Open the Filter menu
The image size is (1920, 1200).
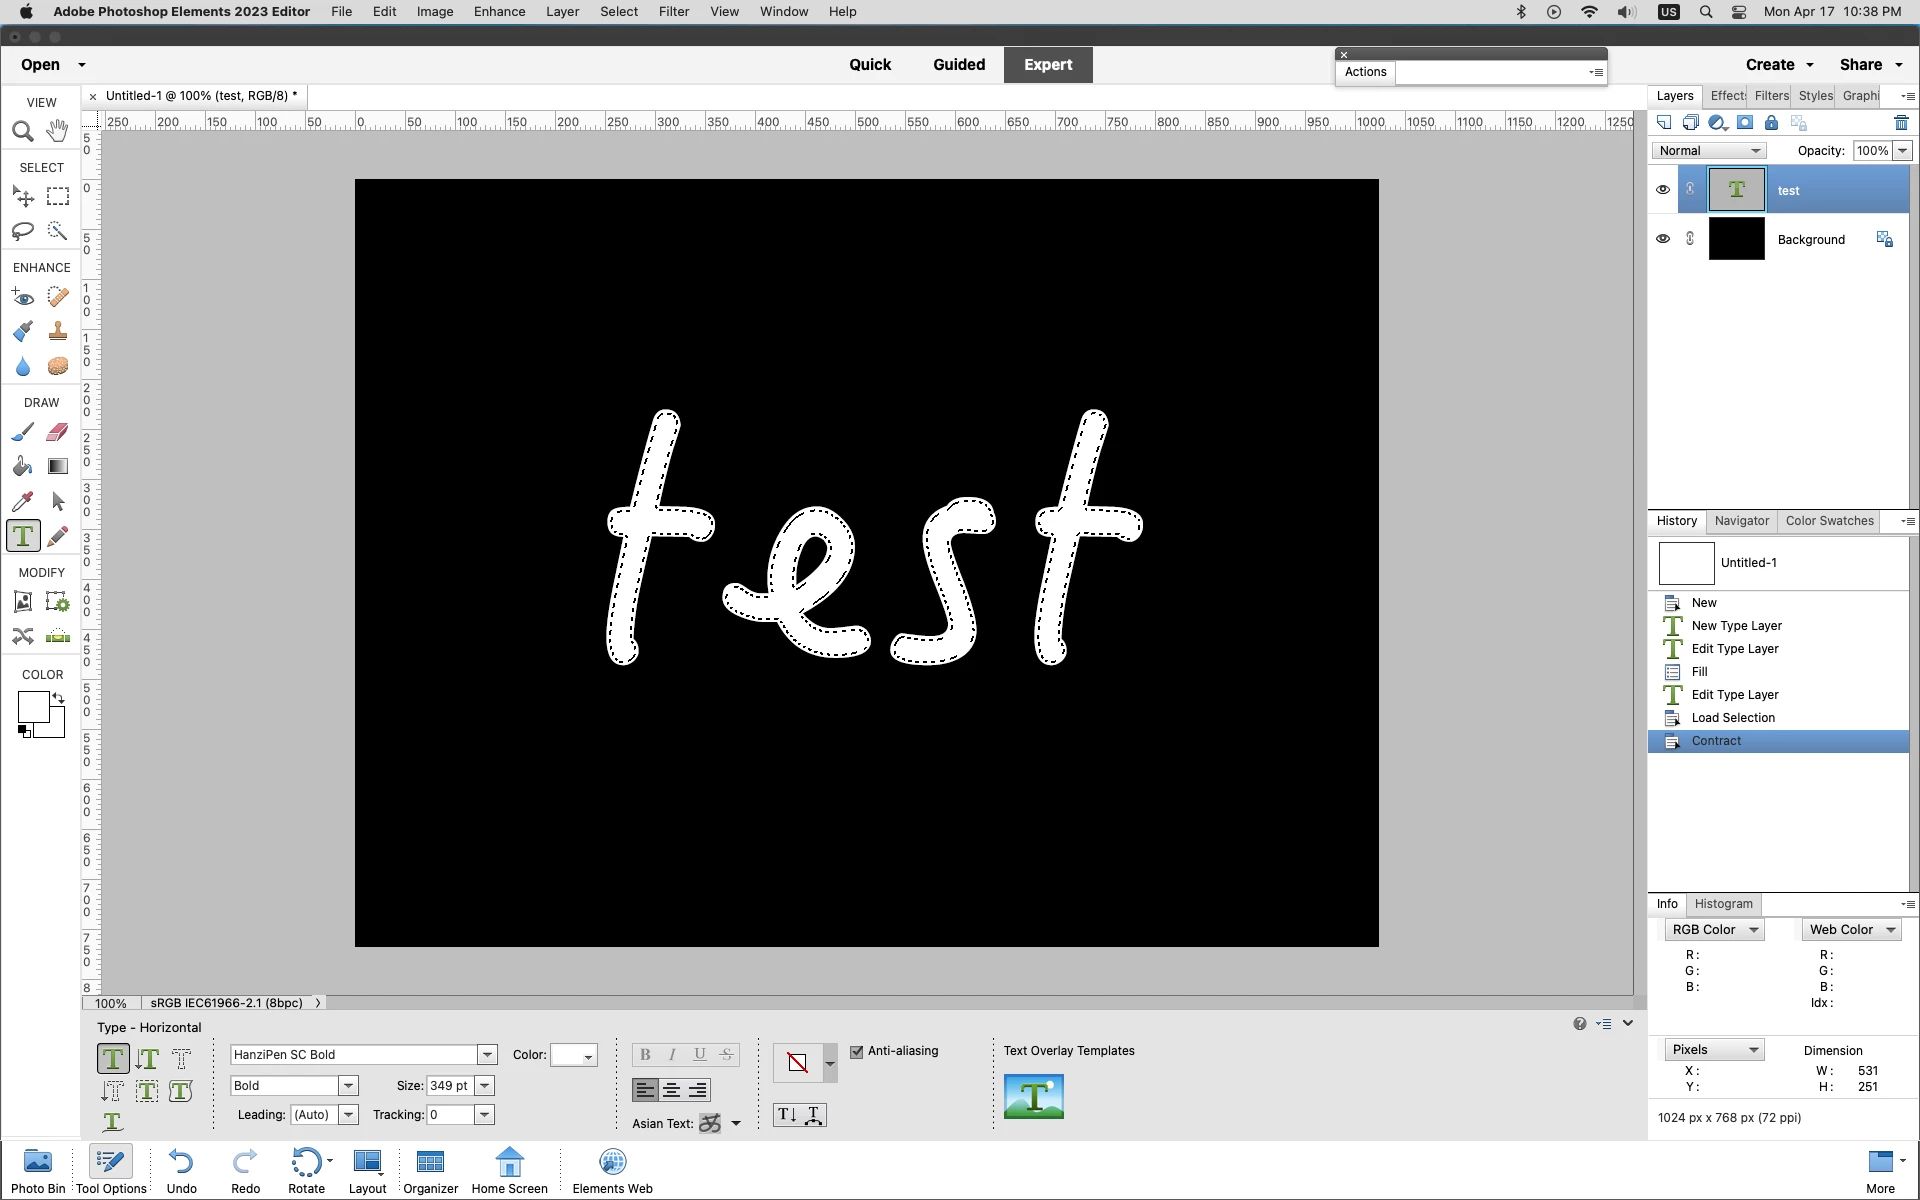click(673, 12)
